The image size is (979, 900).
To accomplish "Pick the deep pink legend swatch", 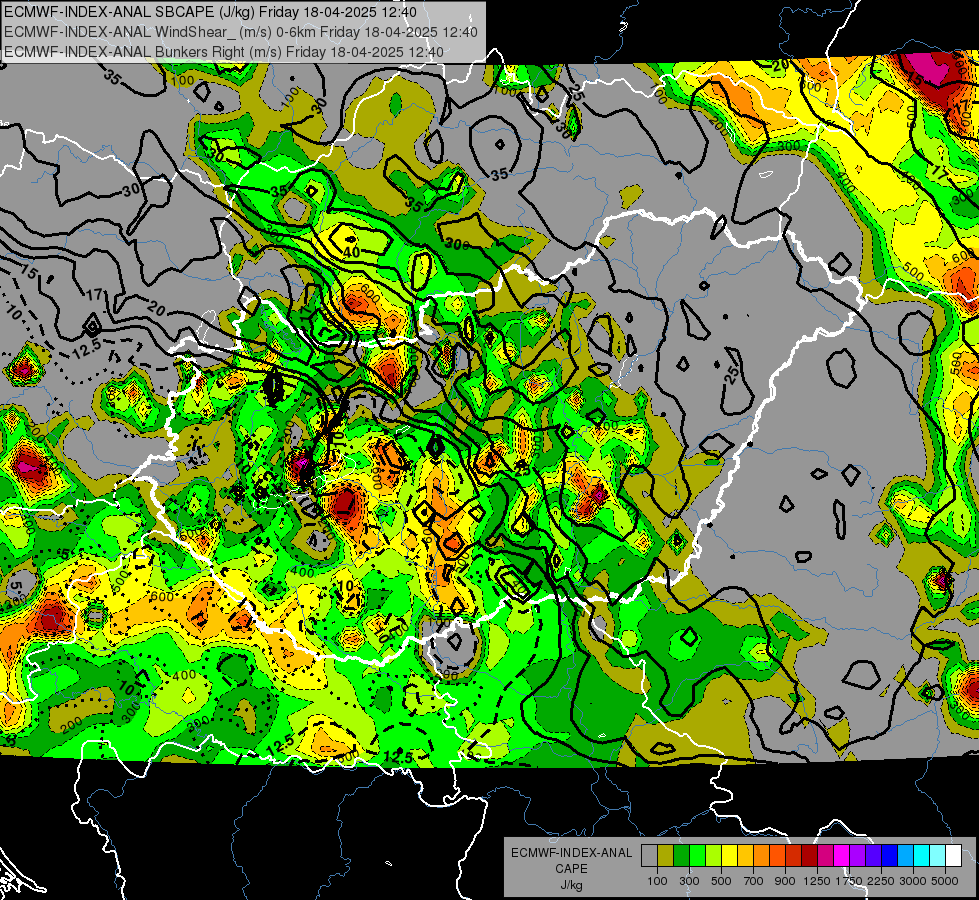I will pyautogui.click(x=825, y=856).
